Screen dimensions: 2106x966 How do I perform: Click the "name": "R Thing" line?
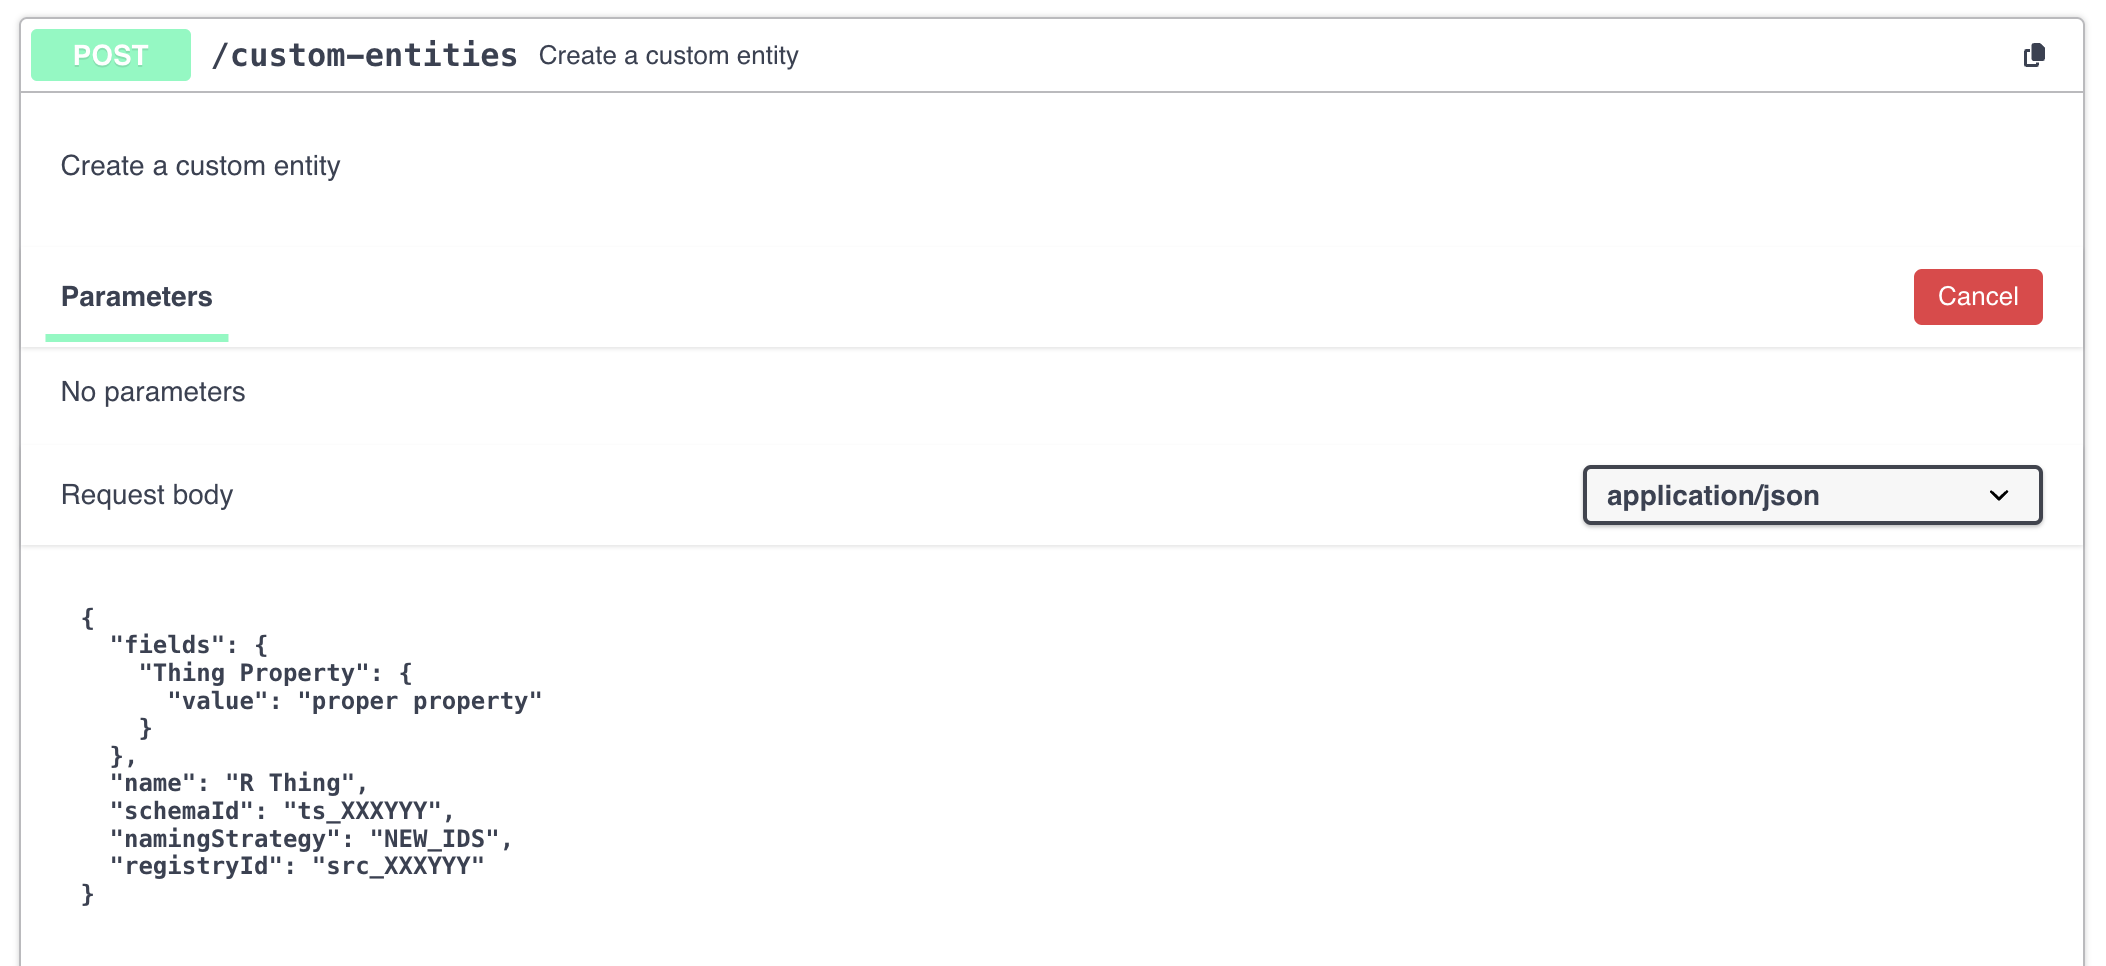239,783
